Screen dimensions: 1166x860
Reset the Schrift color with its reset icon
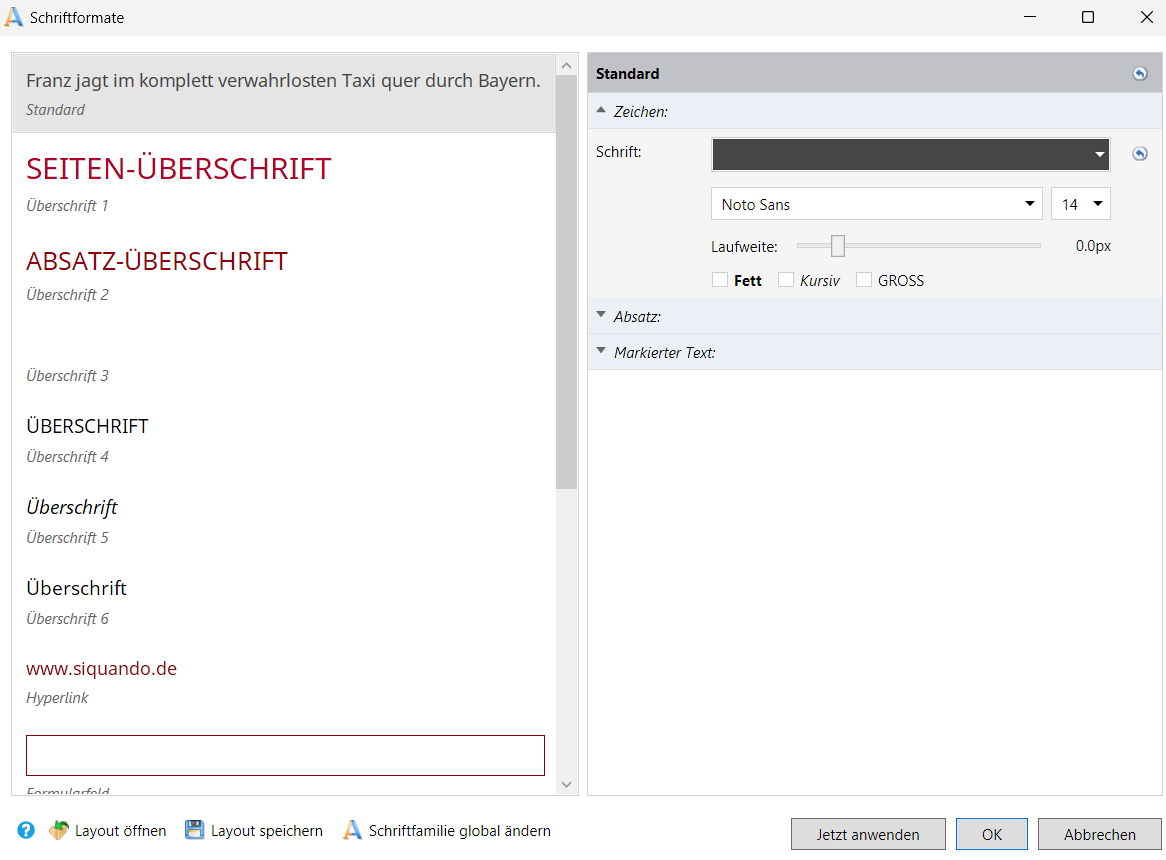(x=1139, y=154)
